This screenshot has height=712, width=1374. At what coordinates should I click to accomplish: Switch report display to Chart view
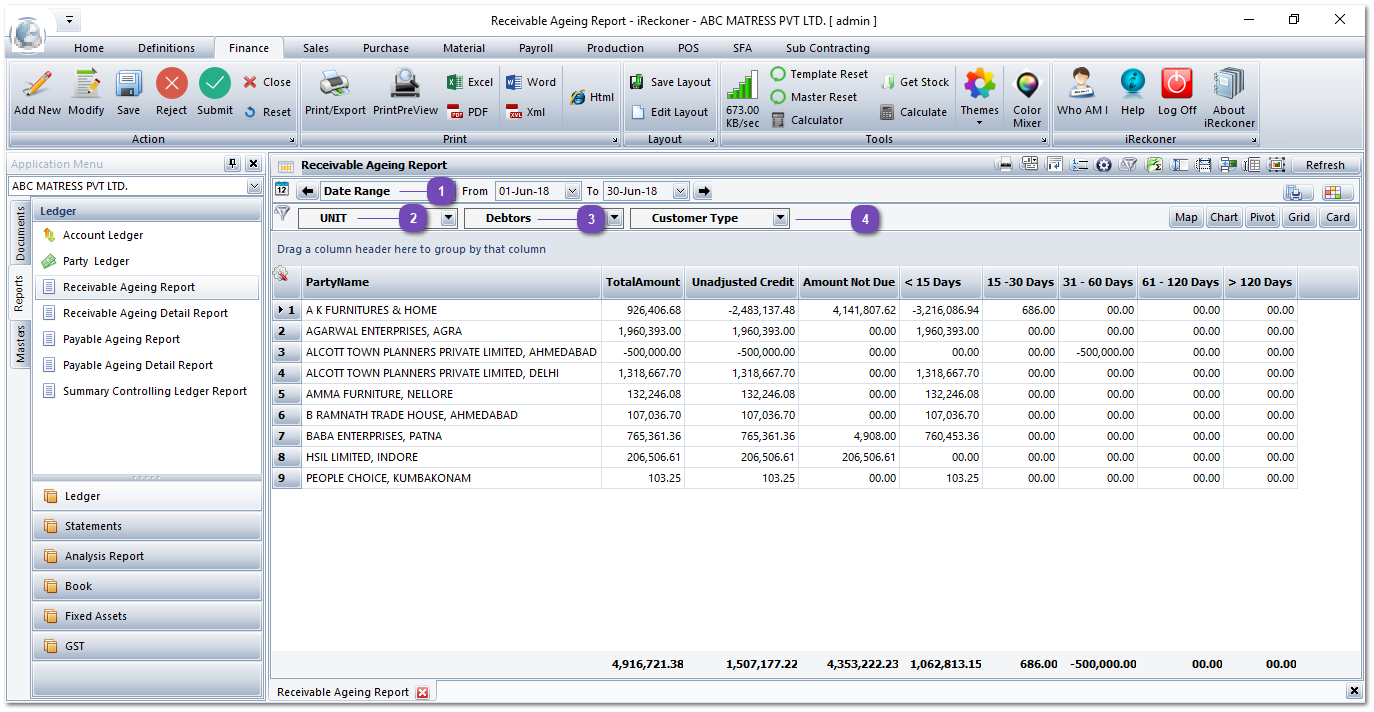pyautogui.click(x=1224, y=216)
